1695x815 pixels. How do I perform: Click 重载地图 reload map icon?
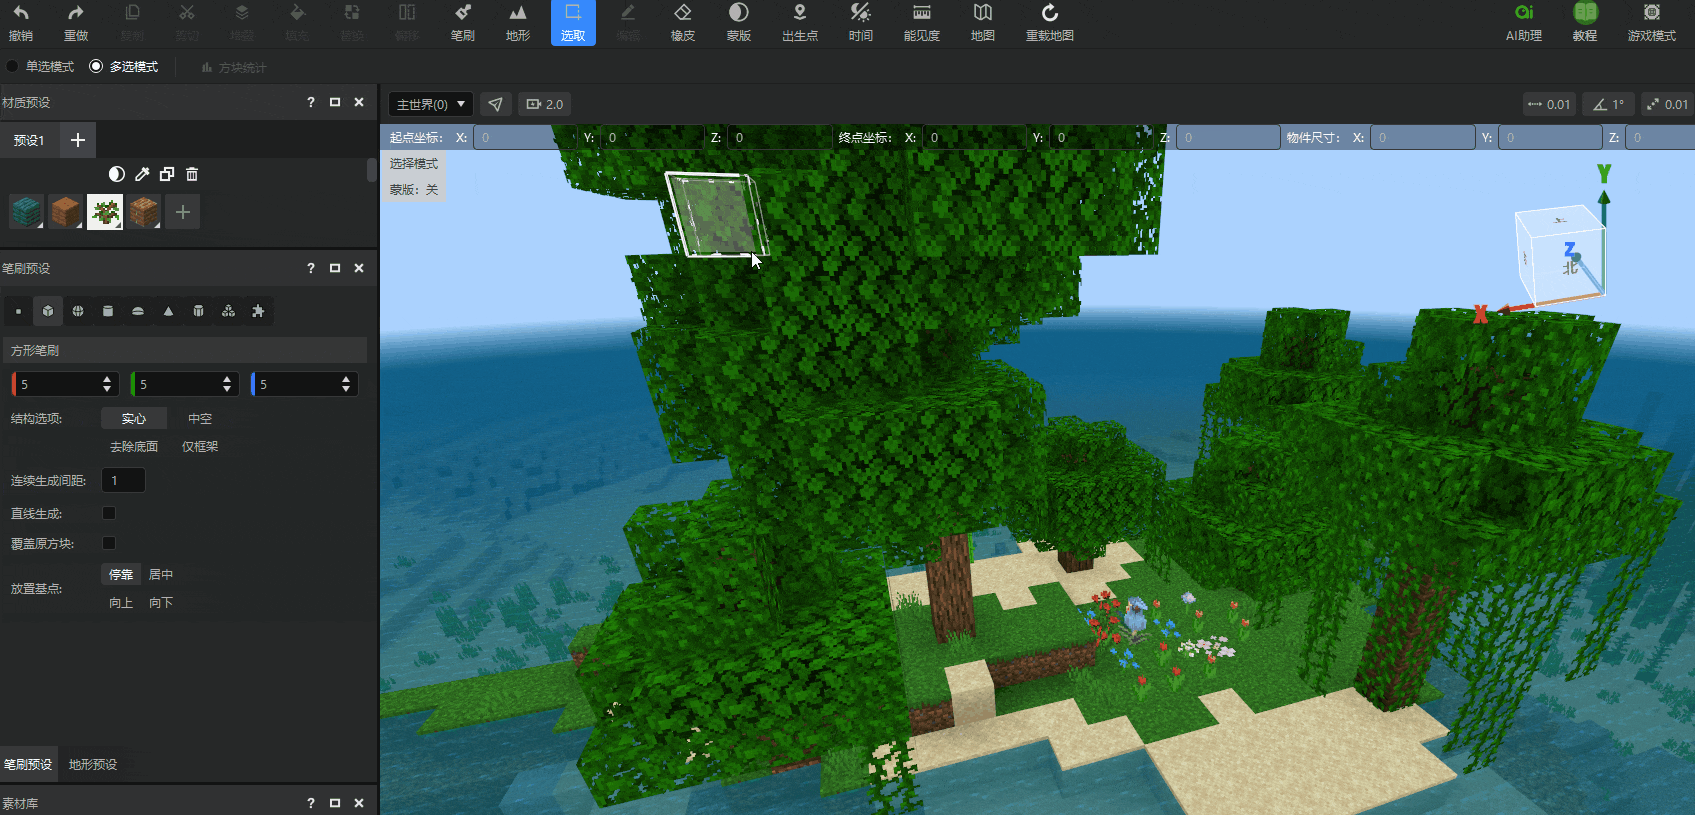[x=1049, y=13]
